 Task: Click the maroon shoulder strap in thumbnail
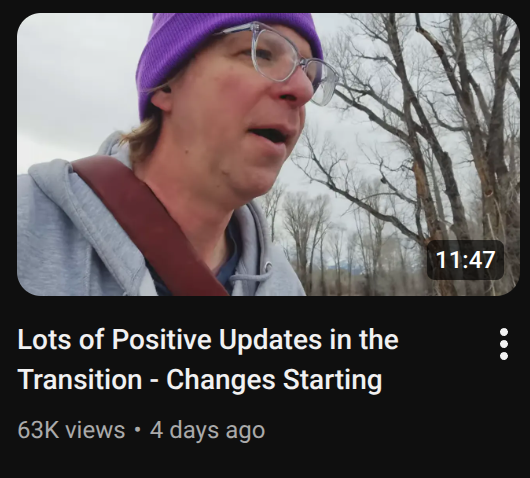(x=149, y=223)
